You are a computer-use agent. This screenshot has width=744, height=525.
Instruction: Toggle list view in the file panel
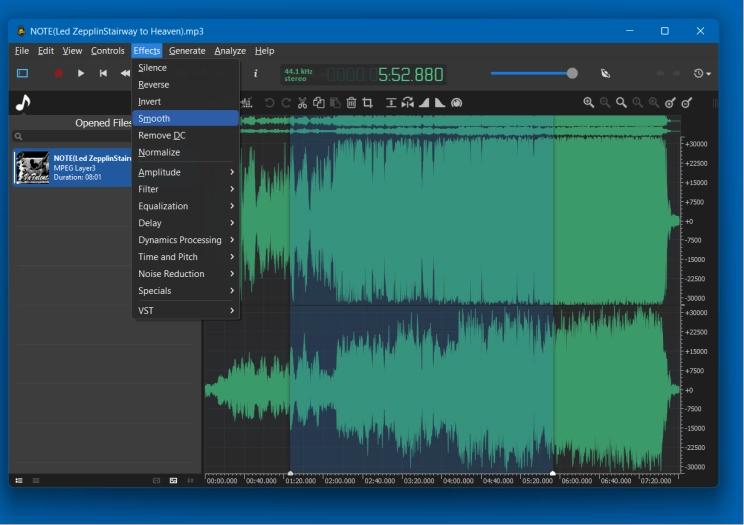coord(19,481)
